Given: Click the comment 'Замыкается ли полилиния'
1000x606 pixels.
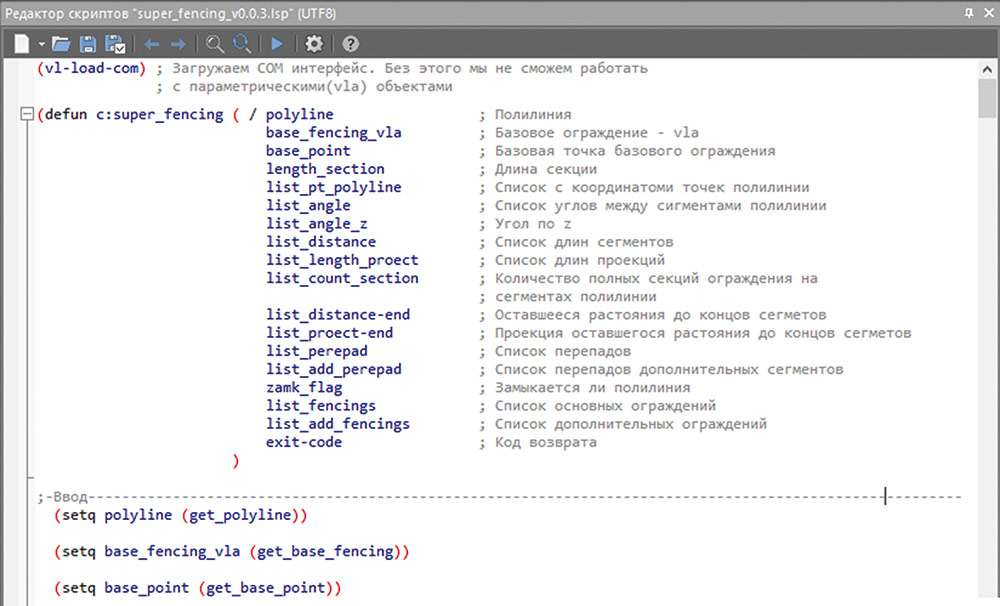Looking at the screenshot, I should pos(592,388).
